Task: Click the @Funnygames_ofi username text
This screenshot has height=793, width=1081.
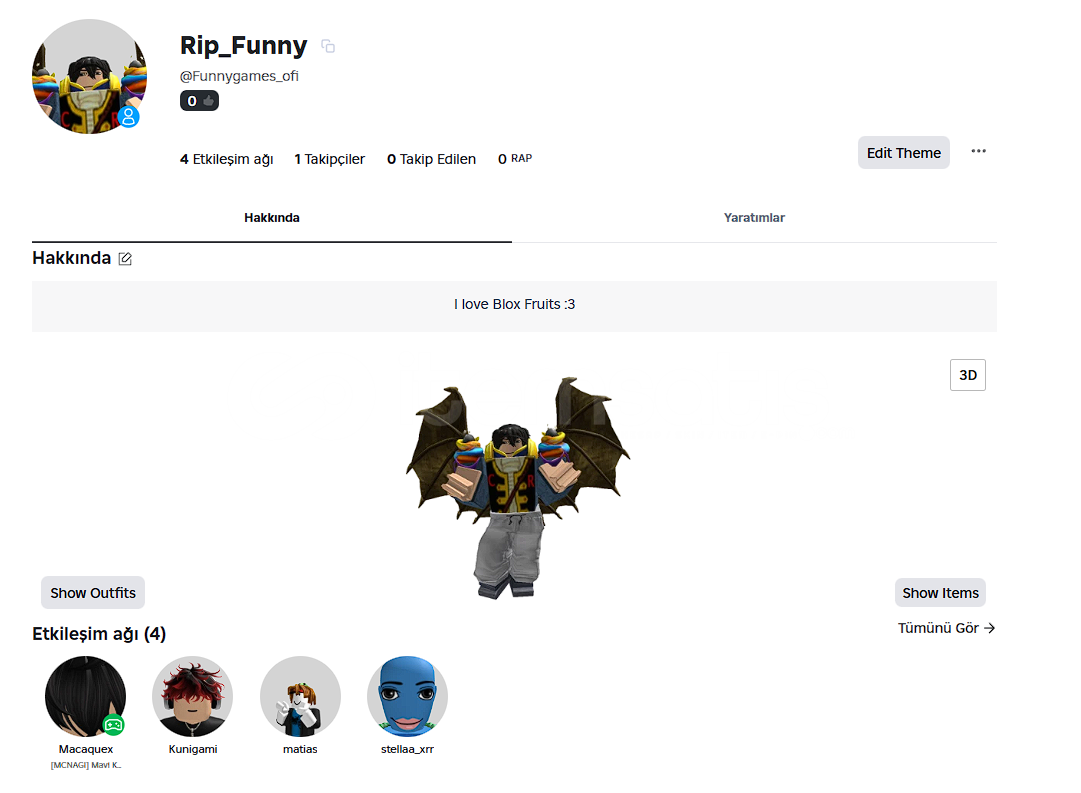Action: coord(239,76)
